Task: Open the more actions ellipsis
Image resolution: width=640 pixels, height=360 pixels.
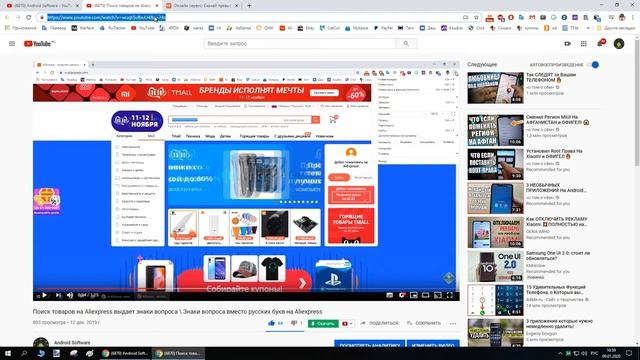Action: click(453, 324)
